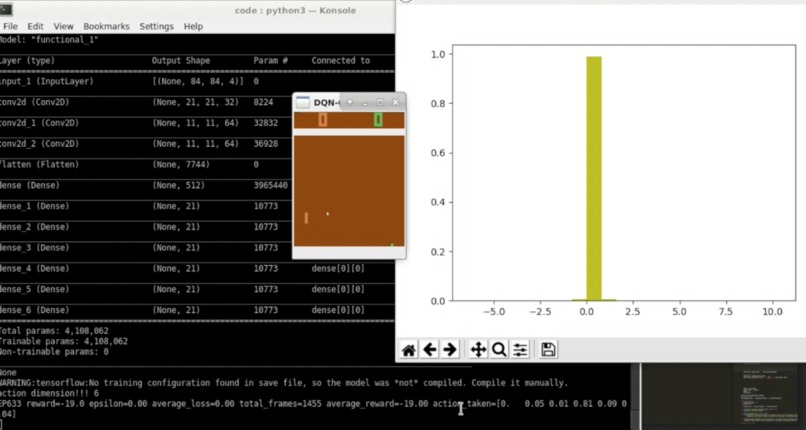The height and width of the screenshot is (430, 806).
Task: Click keep-above arrow button on DQN window
Action: coord(350,102)
